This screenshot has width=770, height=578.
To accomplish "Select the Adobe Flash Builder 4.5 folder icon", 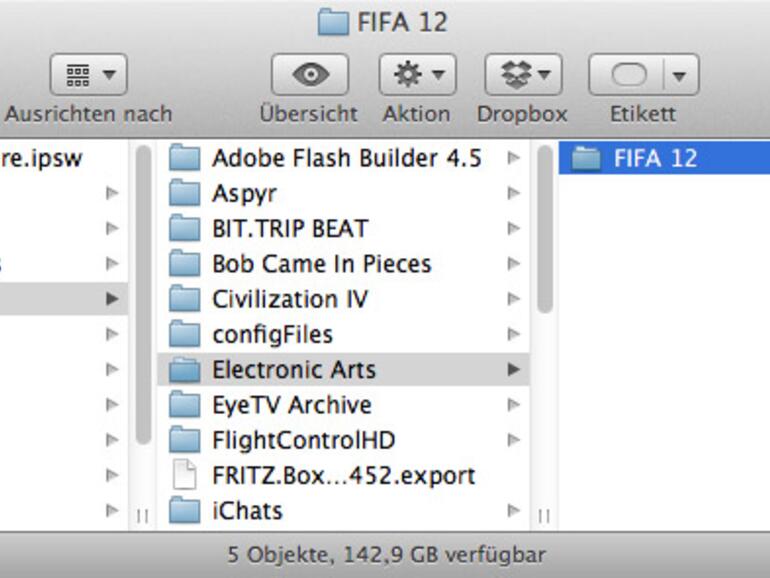I will click(185, 158).
